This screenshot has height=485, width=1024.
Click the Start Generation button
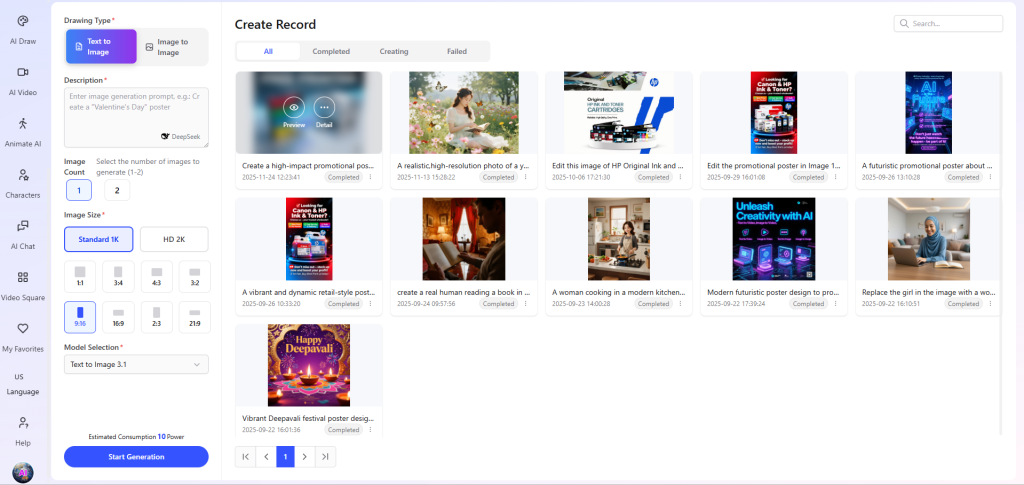click(136, 457)
